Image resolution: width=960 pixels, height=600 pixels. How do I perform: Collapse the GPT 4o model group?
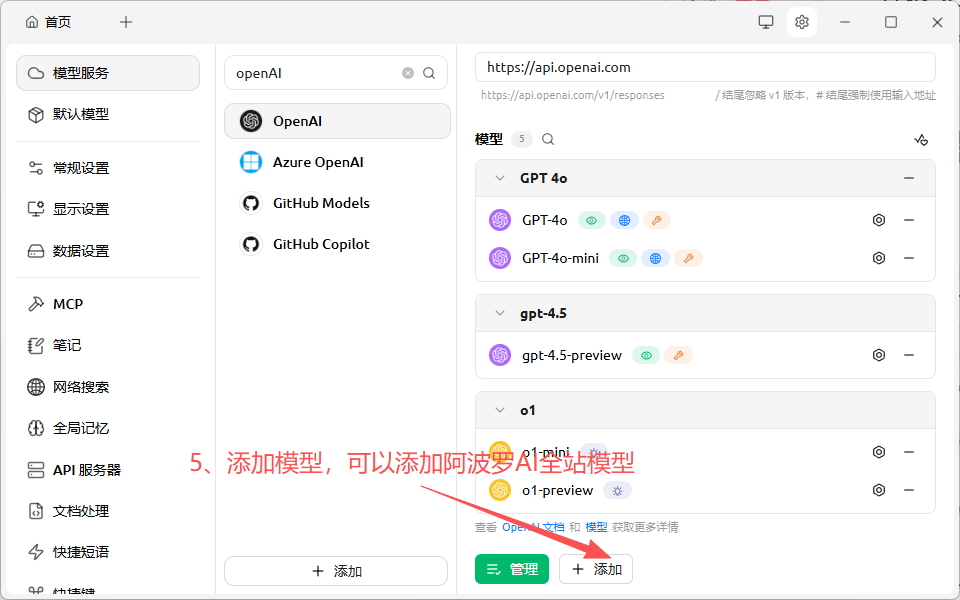(499, 177)
